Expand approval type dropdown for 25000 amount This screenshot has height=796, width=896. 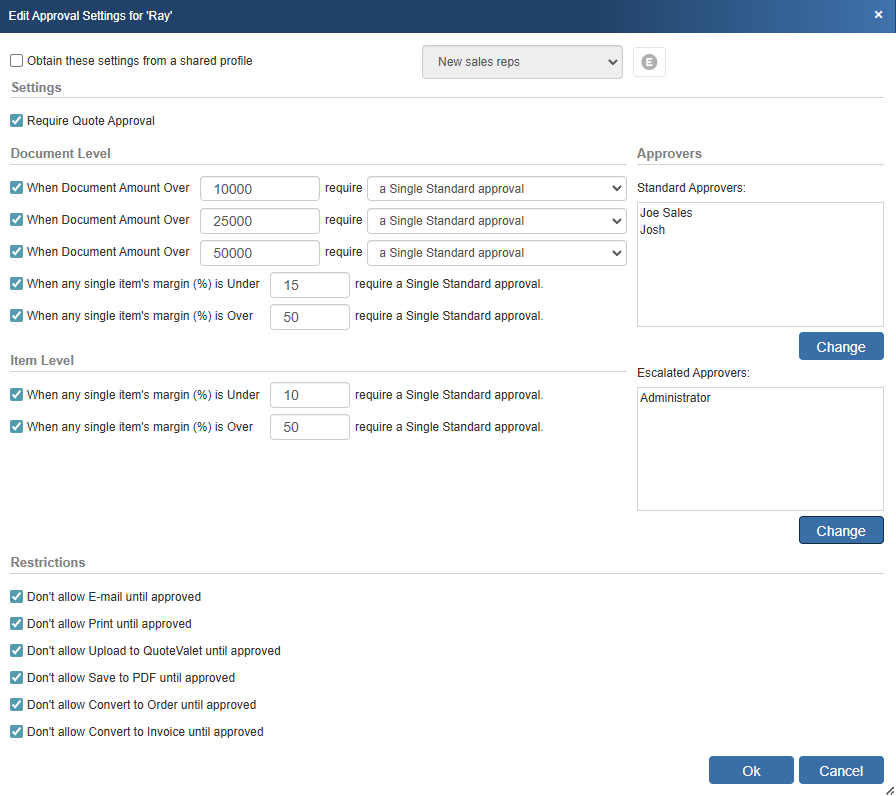click(496, 221)
